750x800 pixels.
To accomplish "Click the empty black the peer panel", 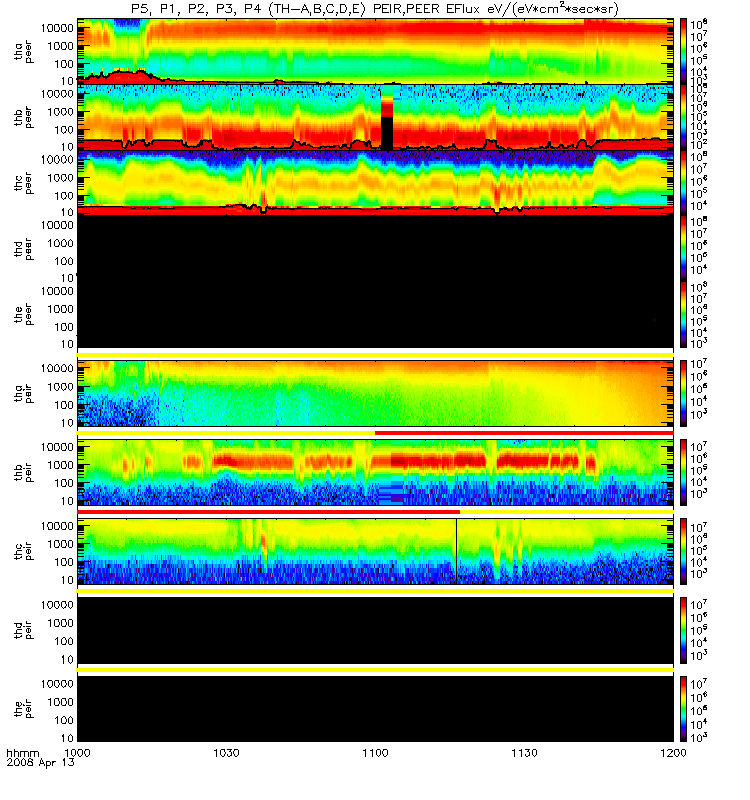I will coord(375,314).
